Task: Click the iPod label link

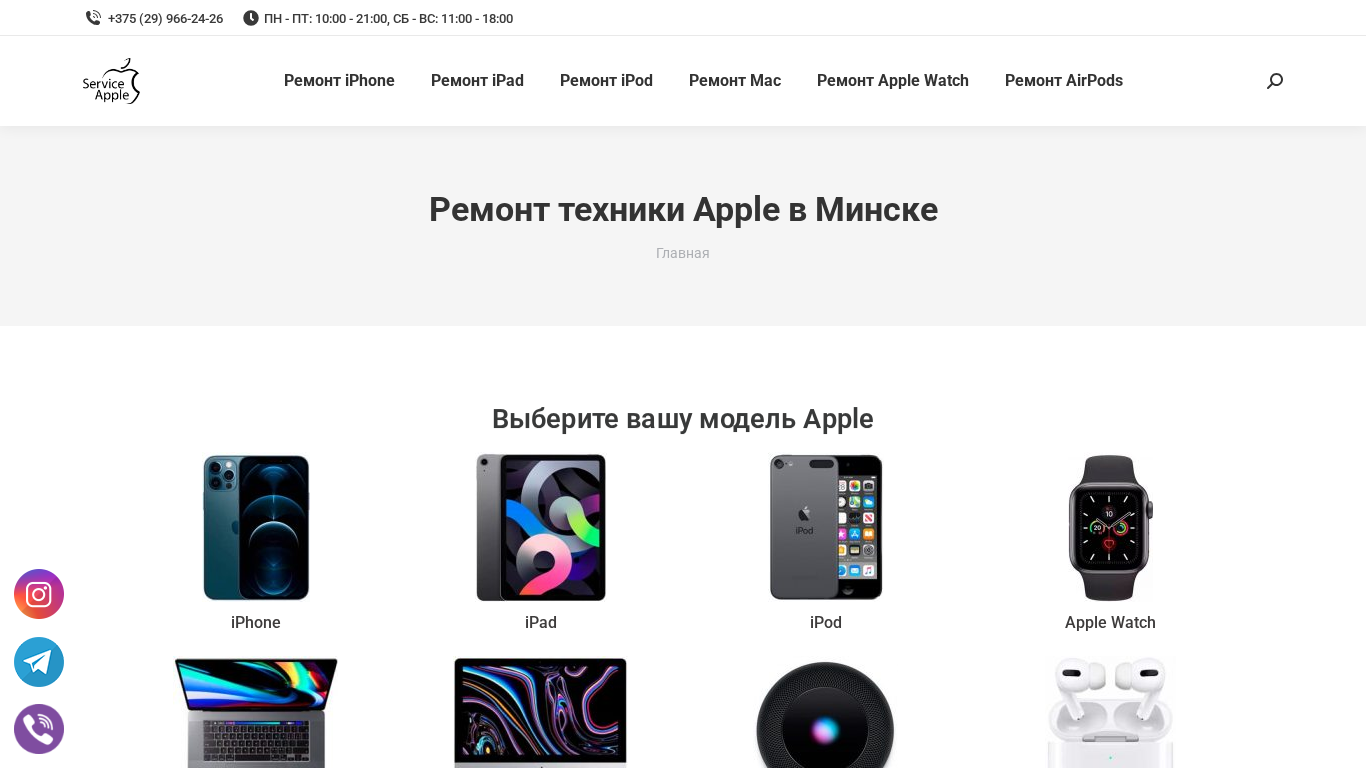Action: tap(826, 622)
